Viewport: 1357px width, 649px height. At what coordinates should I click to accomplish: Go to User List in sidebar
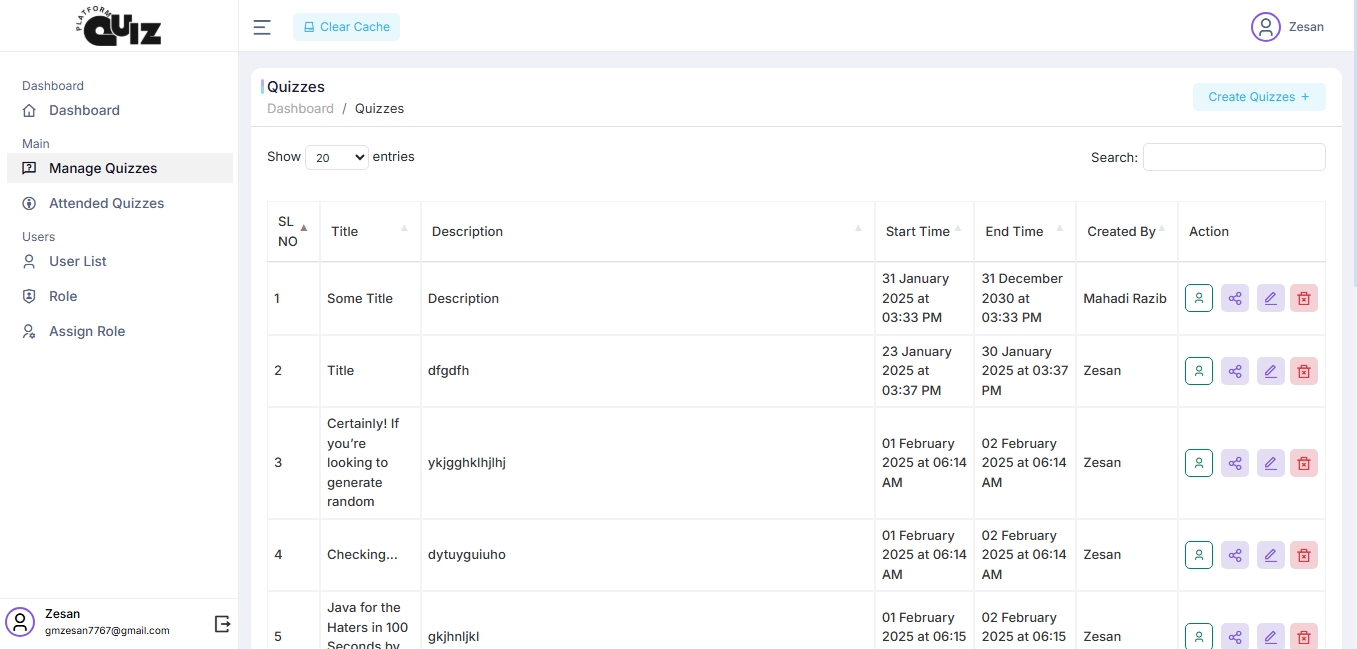[77, 261]
